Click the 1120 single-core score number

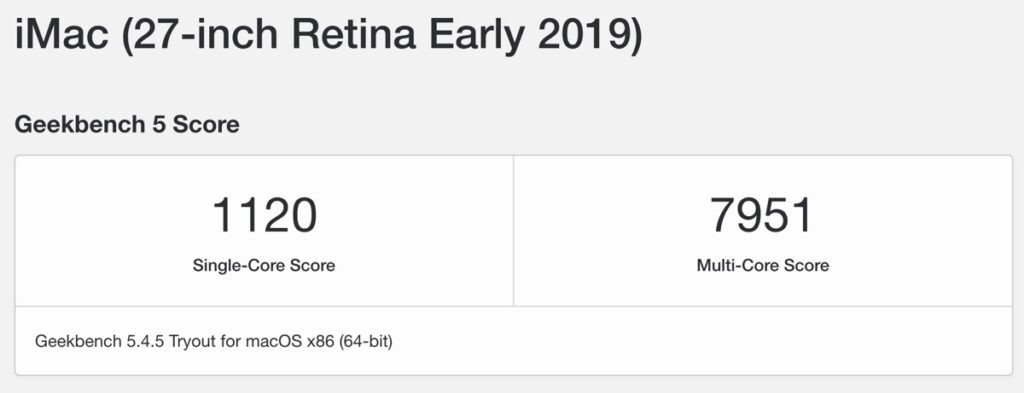(x=264, y=215)
